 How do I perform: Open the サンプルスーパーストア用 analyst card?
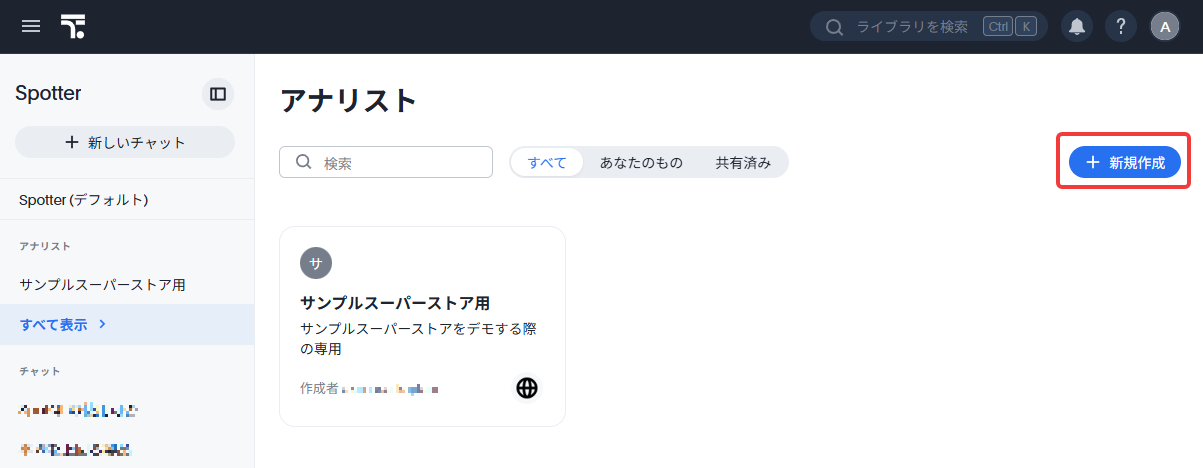point(422,326)
